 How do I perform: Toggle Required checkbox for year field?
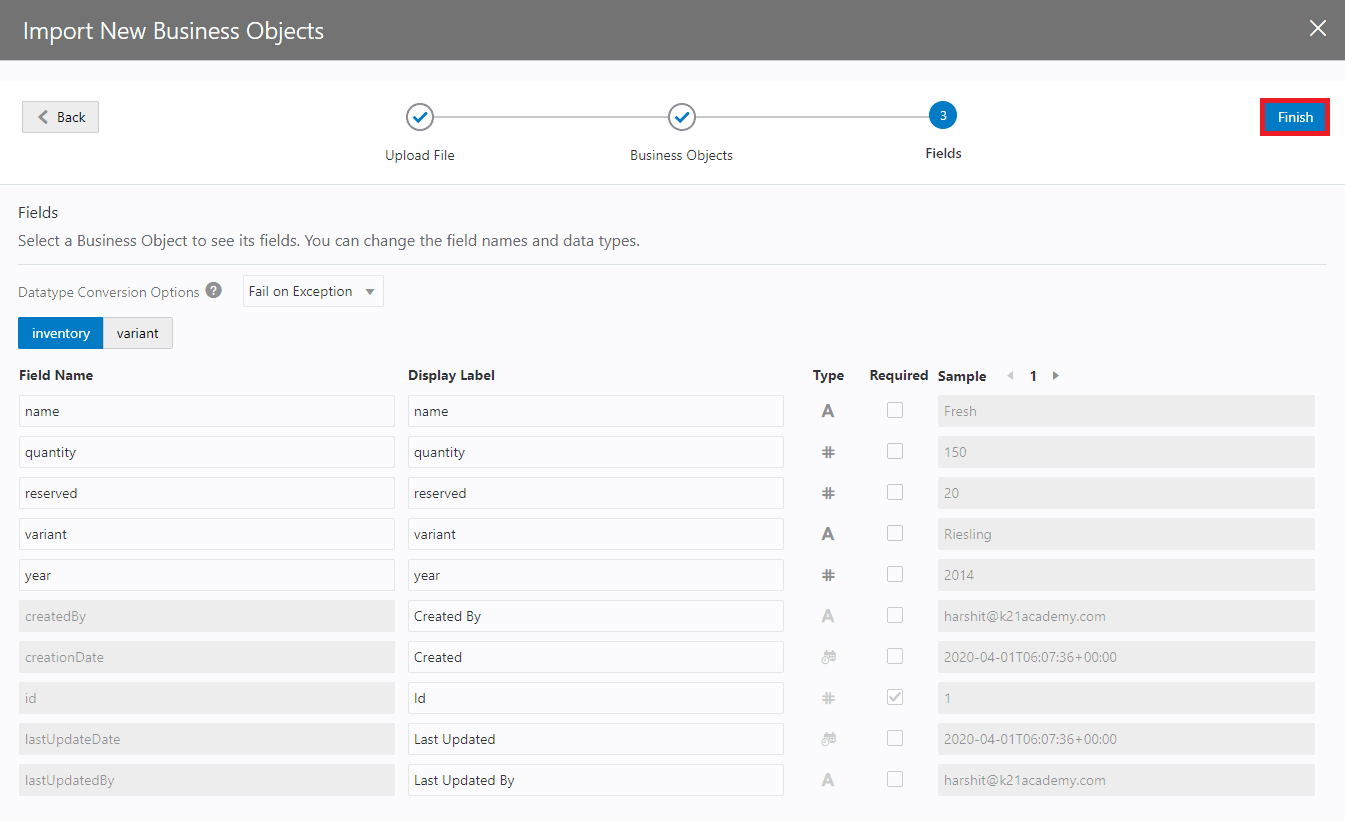(895, 574)
